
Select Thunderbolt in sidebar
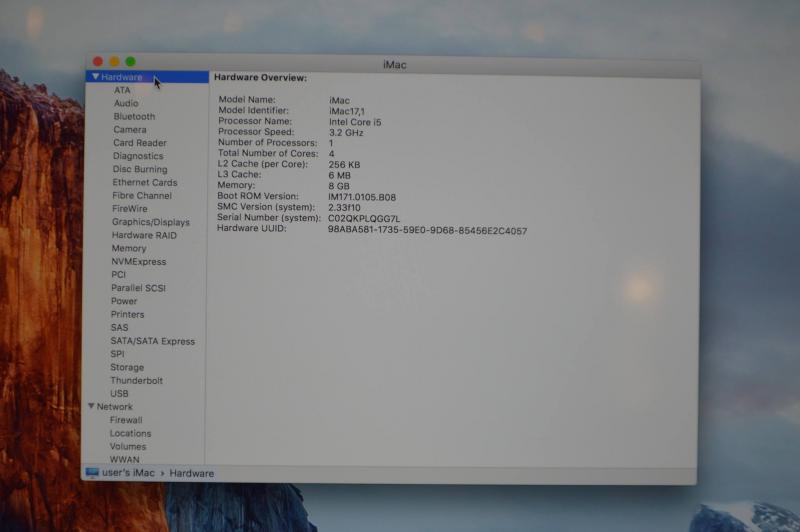click(136, 381)
